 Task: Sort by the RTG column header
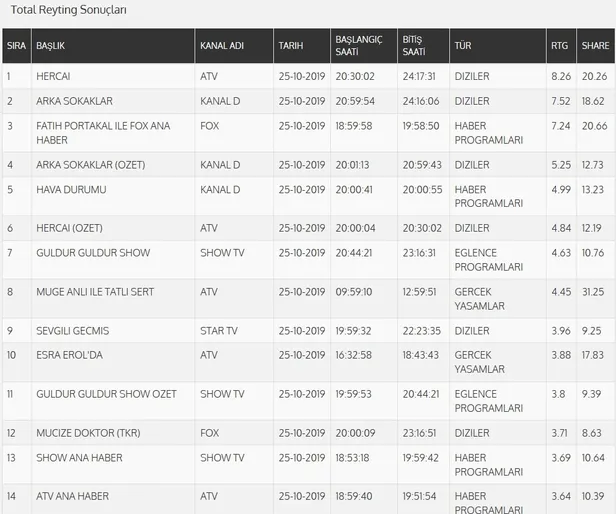click(x=558, y=46)
